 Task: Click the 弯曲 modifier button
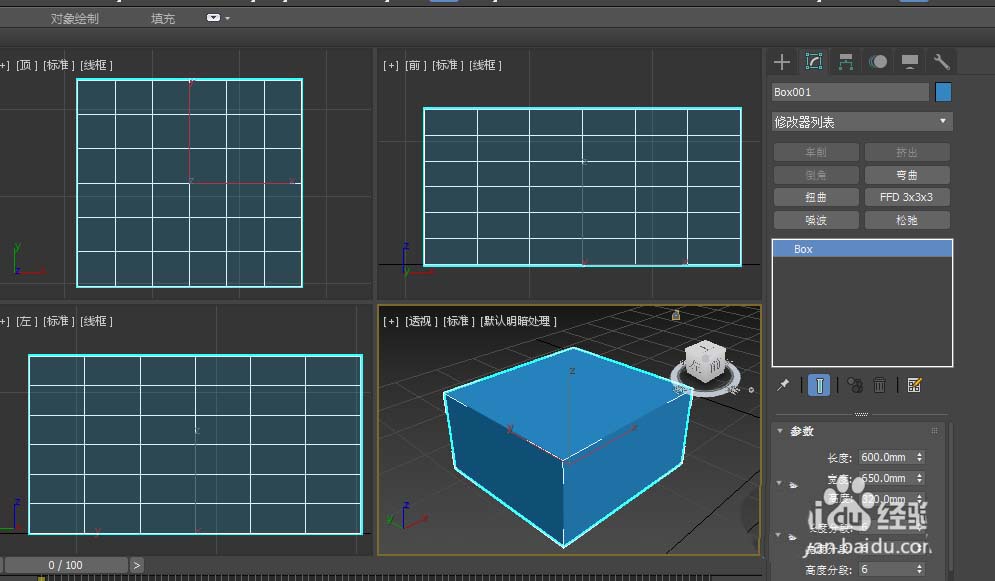(906, 175)
